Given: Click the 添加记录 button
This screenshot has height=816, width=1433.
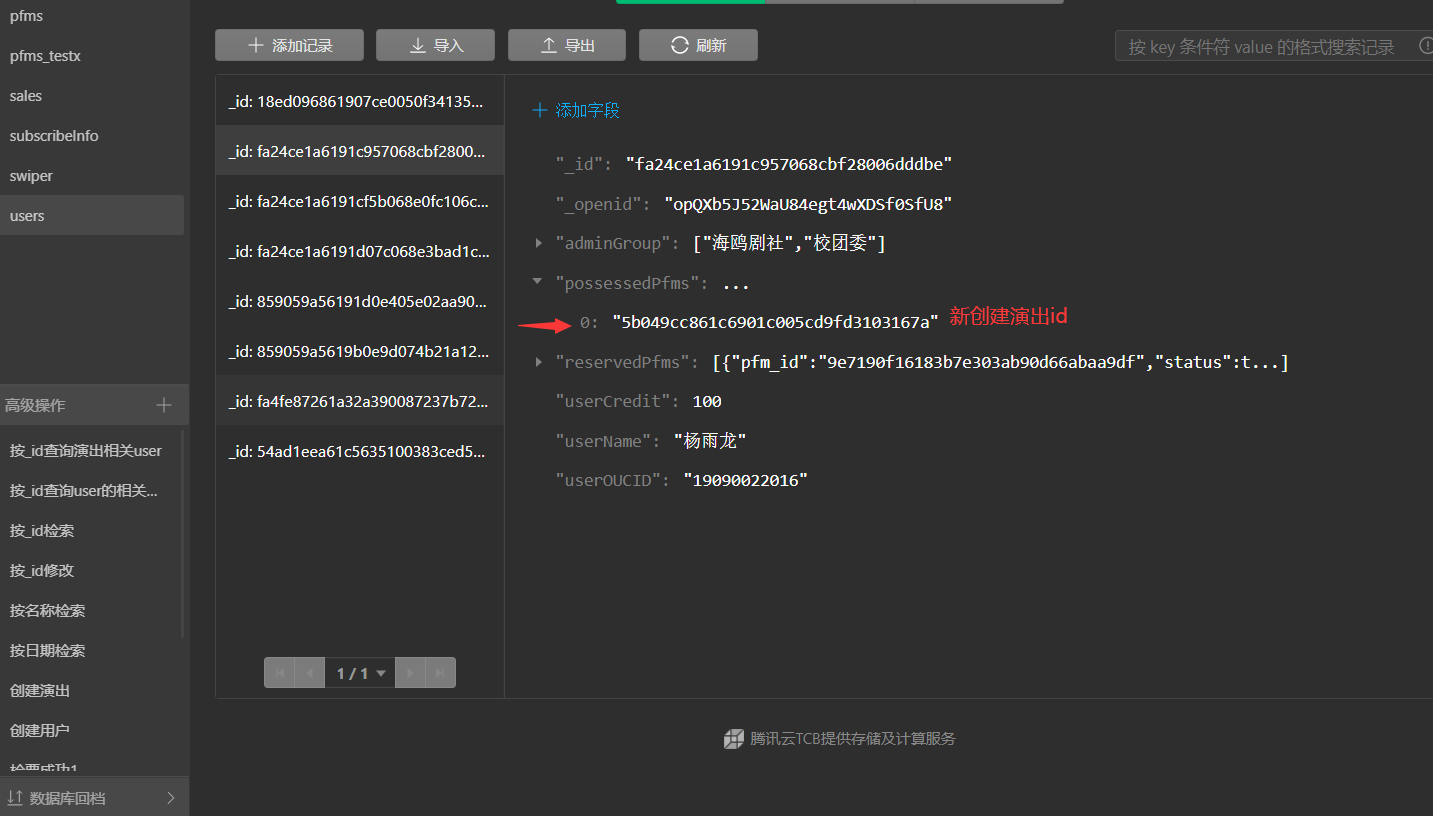Looking at the screenshot, I should coord(289,45).
